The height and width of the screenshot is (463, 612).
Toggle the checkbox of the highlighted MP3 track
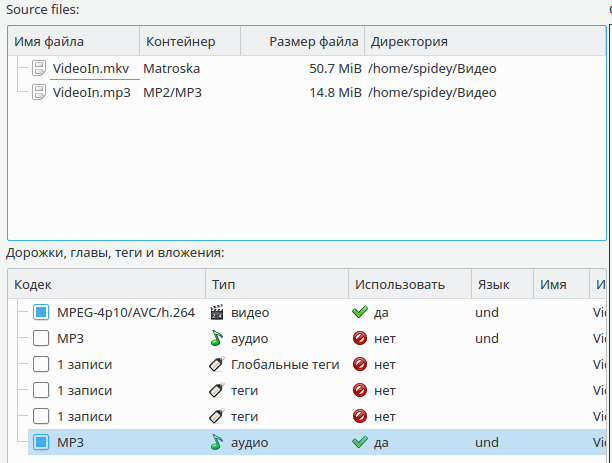point(41,442)
